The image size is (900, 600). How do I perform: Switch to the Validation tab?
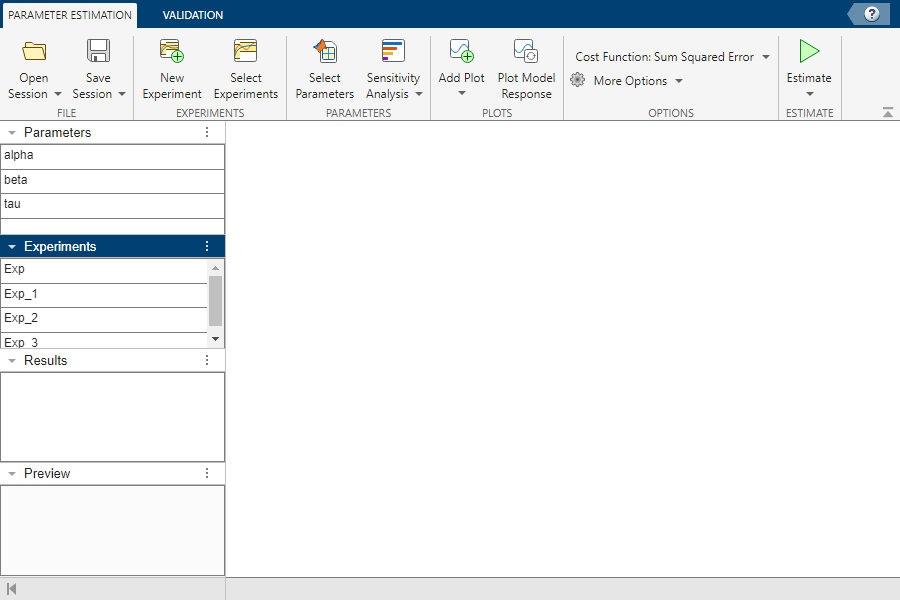click(193, 15)
